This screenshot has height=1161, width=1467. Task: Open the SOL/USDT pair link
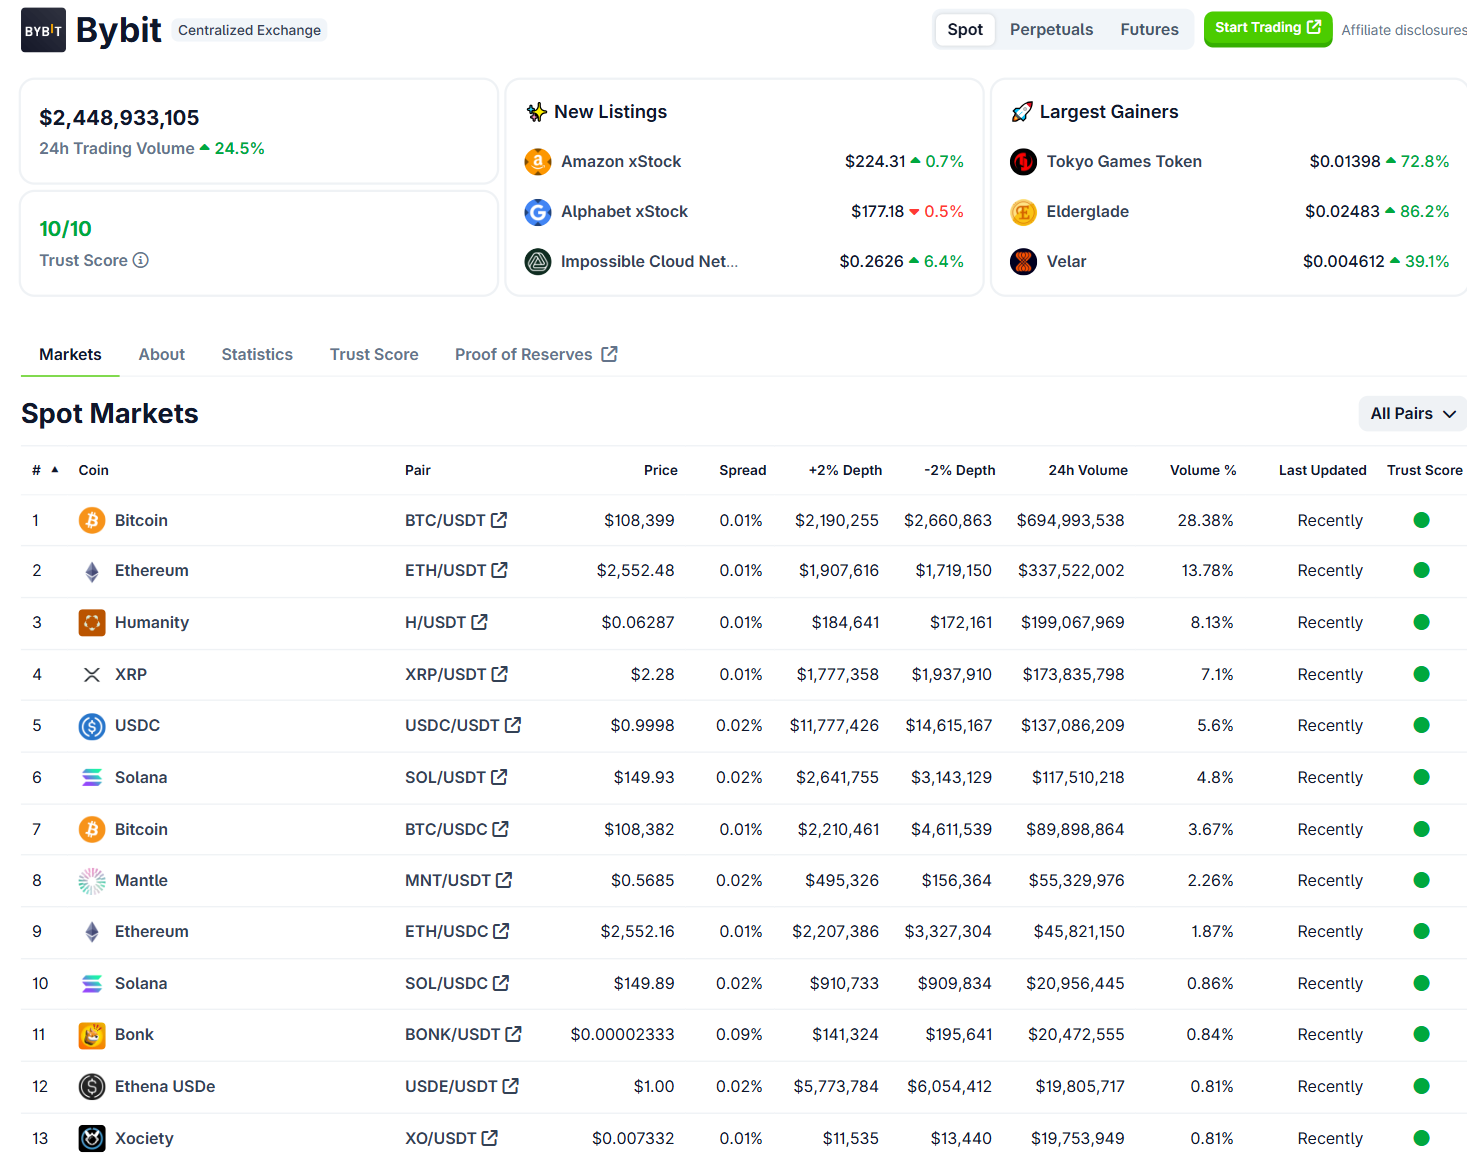(456, 777)
